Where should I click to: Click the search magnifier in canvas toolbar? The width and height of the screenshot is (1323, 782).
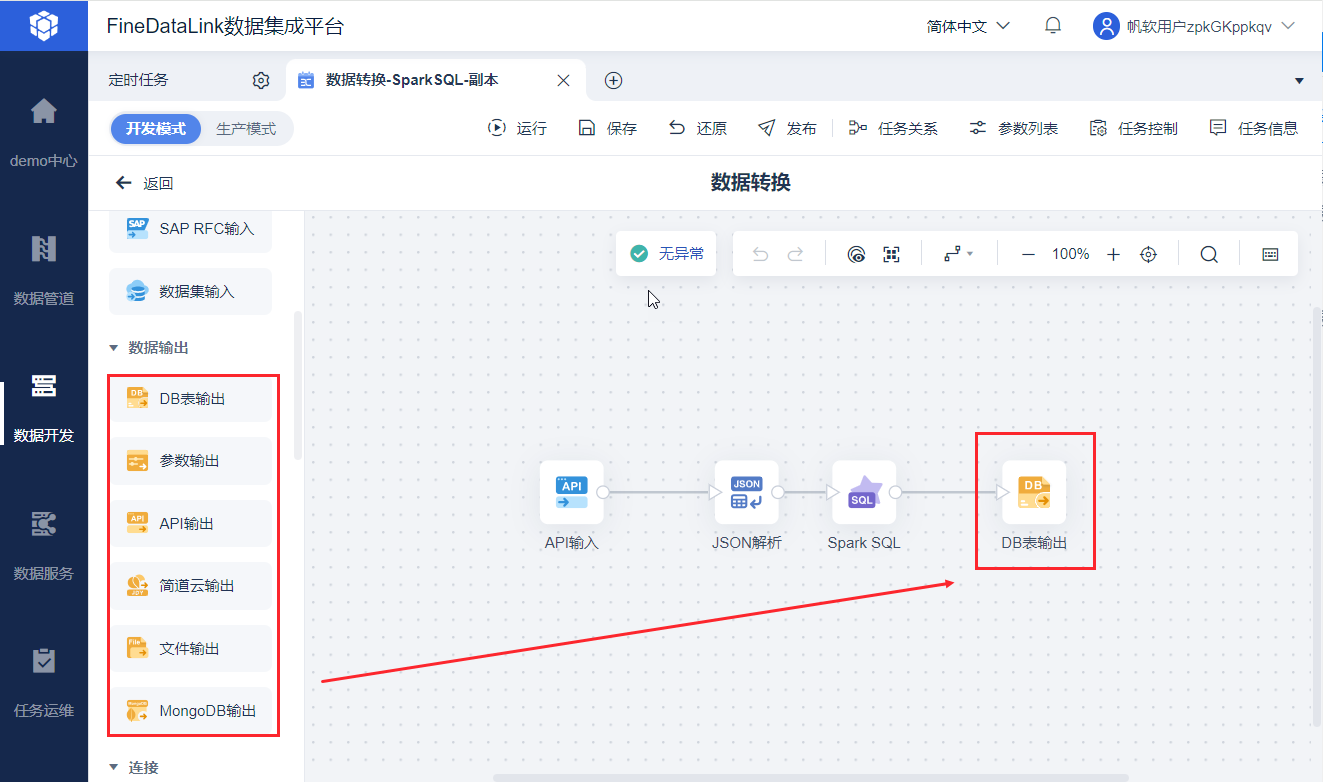(x=1209, y=254)
